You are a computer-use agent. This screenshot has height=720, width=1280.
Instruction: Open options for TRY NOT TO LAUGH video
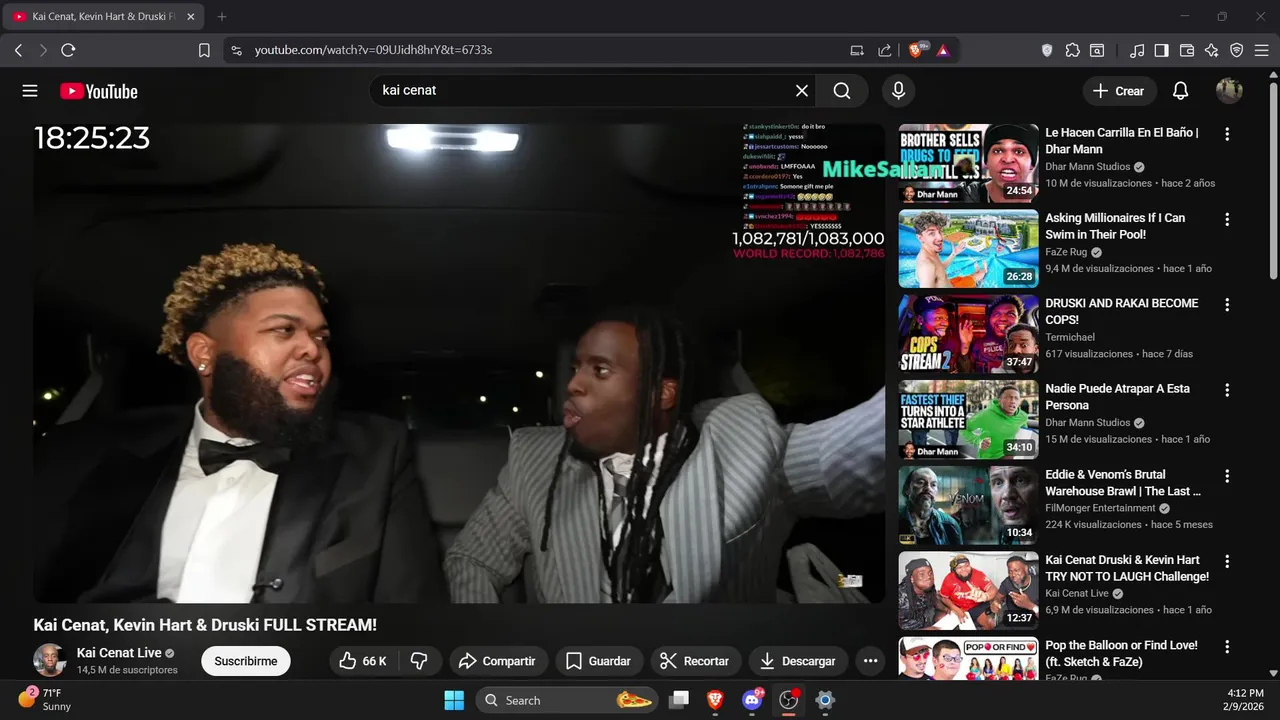pyautogui.click(x=1227, y=561)
